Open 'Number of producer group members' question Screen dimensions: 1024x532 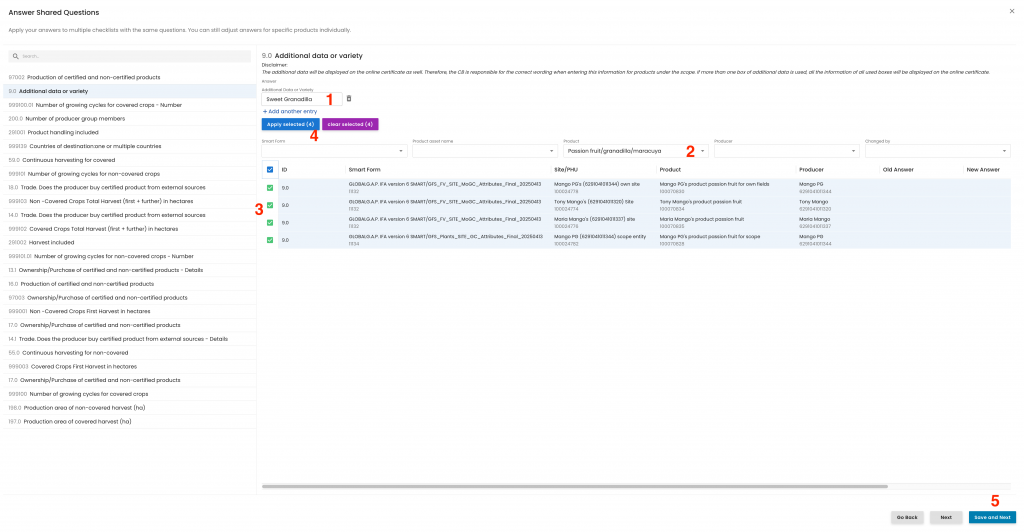click(x=72, y=118)
